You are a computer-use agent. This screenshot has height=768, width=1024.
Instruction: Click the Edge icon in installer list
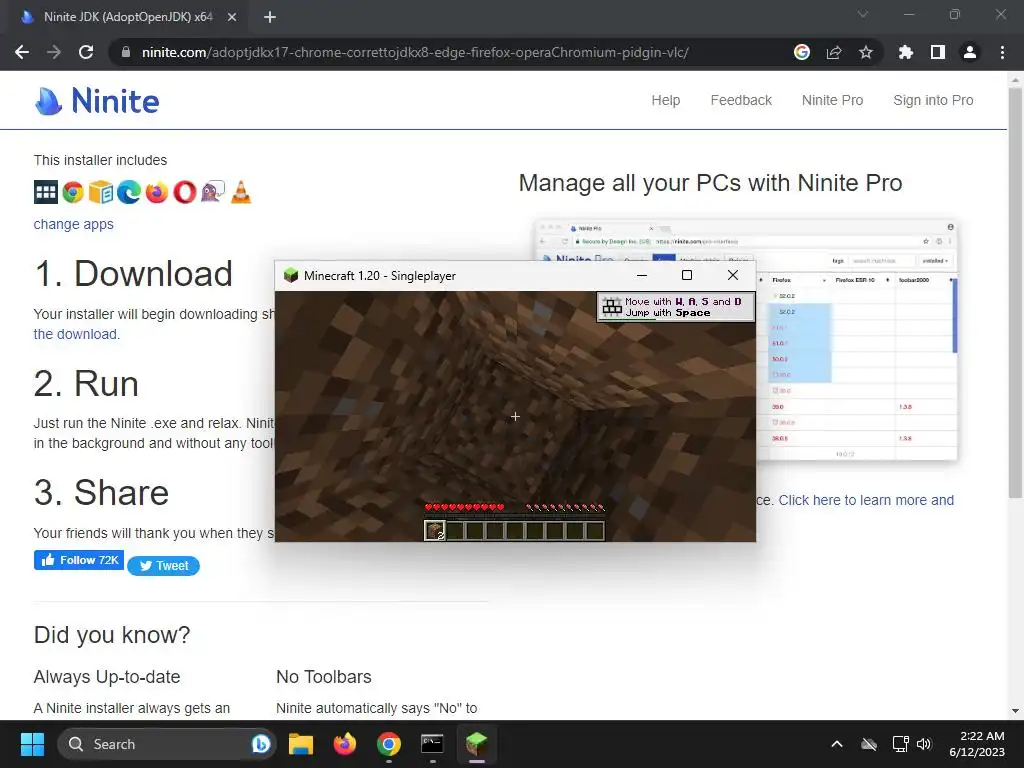pos(129,192)
